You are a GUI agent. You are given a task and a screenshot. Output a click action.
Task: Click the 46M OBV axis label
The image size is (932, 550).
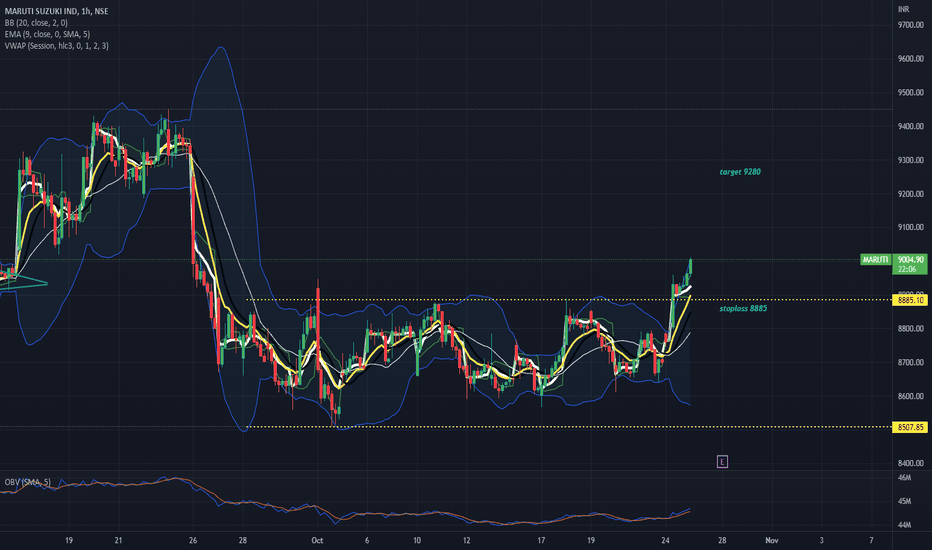point(904,477)
